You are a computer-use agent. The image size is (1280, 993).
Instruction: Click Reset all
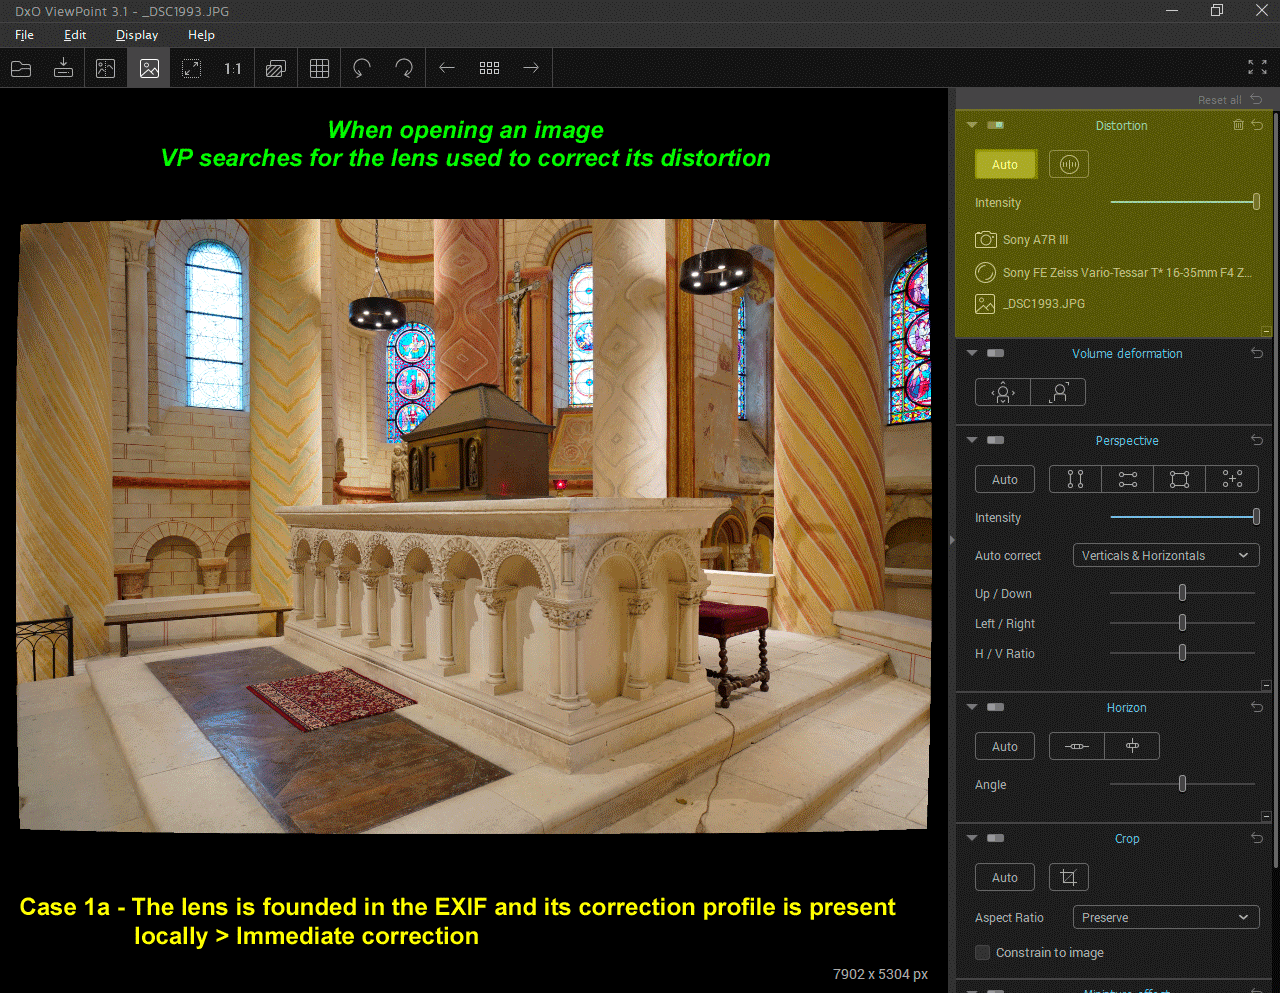coord(1230,100)
